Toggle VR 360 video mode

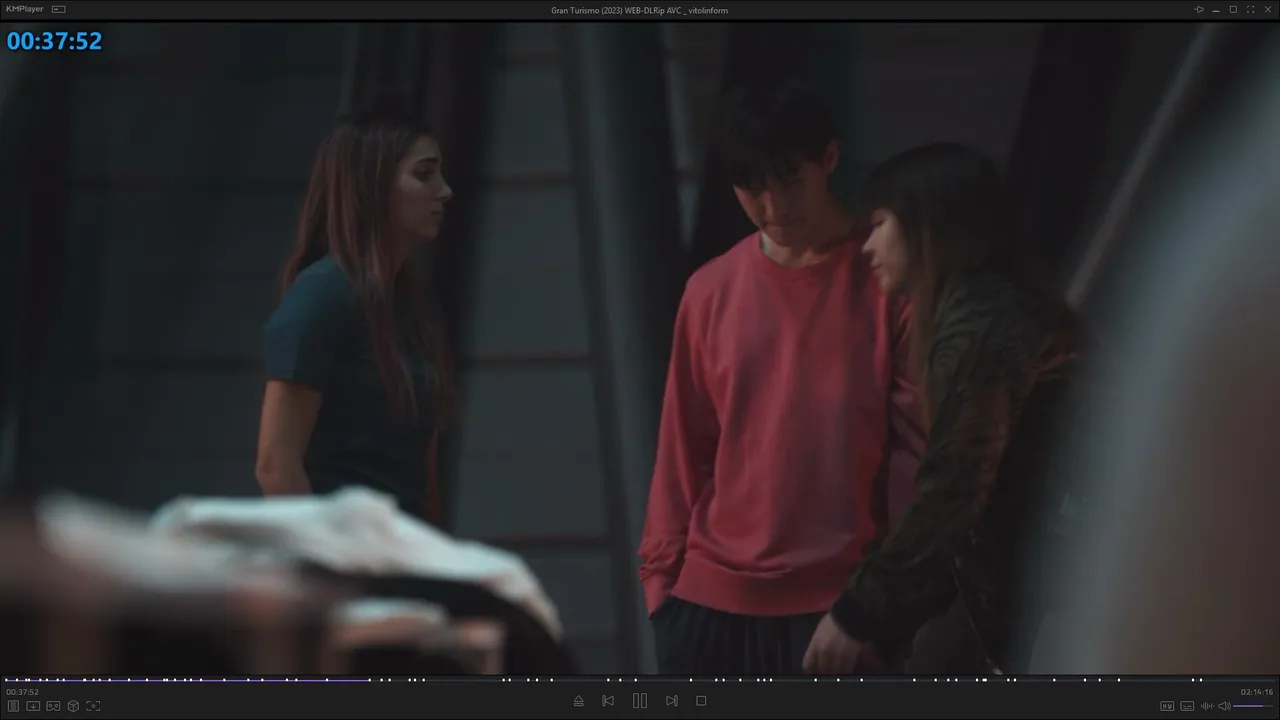tap(53, 706)
